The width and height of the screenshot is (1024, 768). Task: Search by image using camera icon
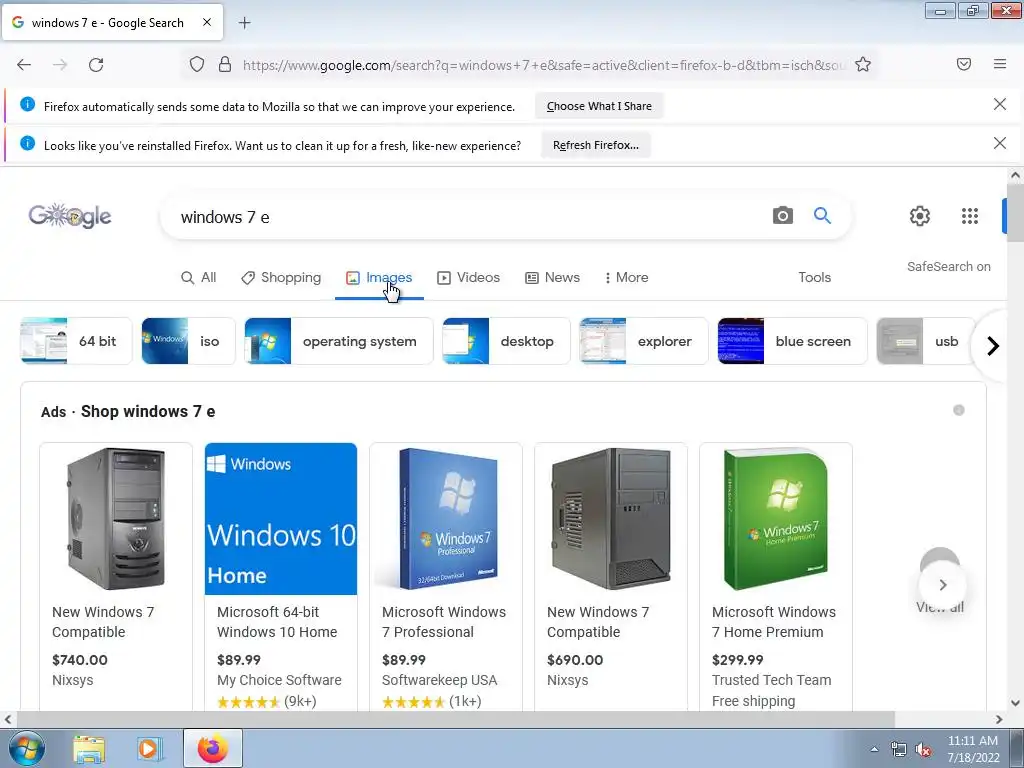click(x=782, y=216)
